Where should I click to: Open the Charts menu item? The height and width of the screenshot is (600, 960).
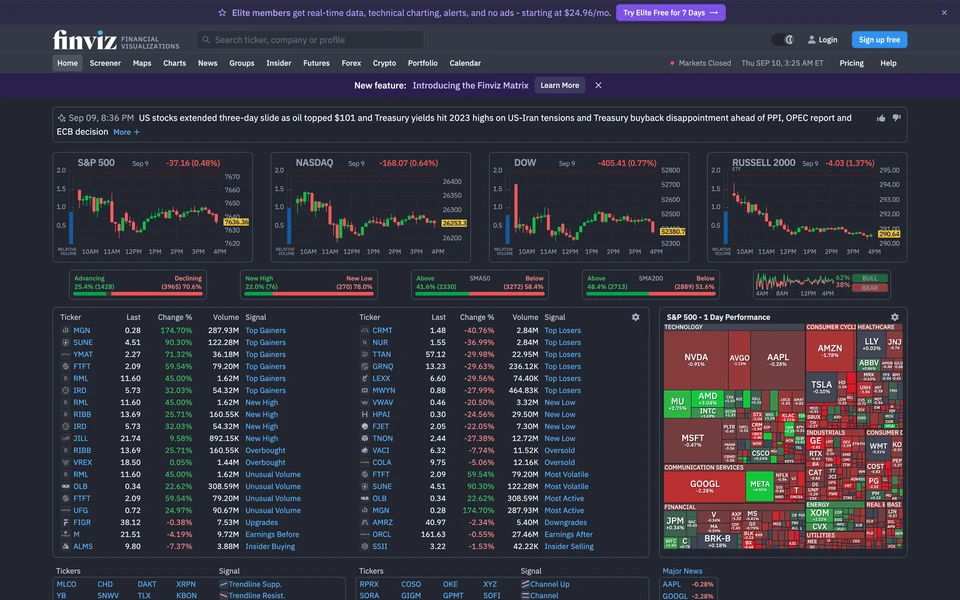174,63
